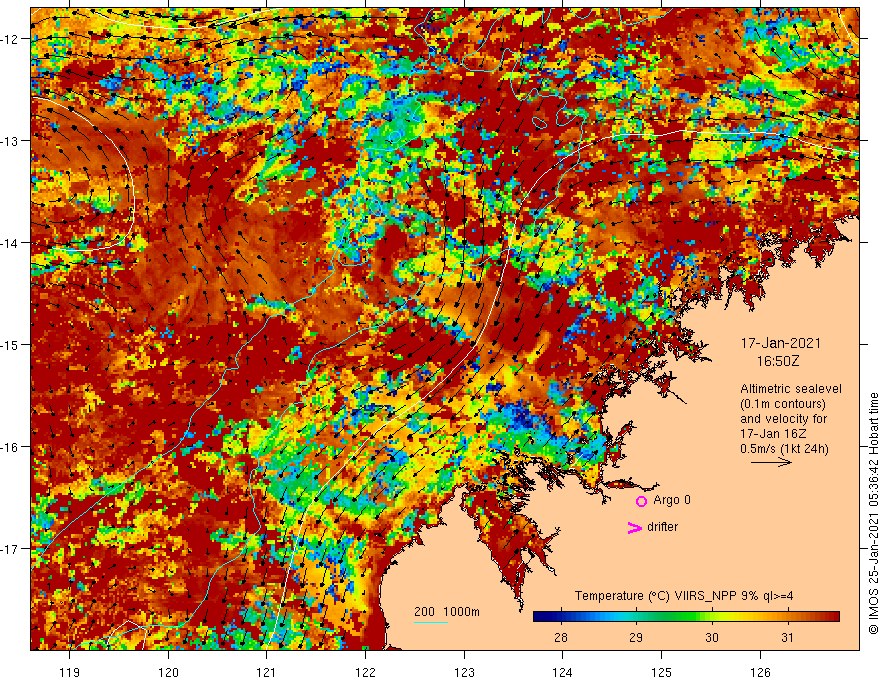Click the latitude axis label -15
The width and height of the screenshot is (880, 680).
[10, 344]
